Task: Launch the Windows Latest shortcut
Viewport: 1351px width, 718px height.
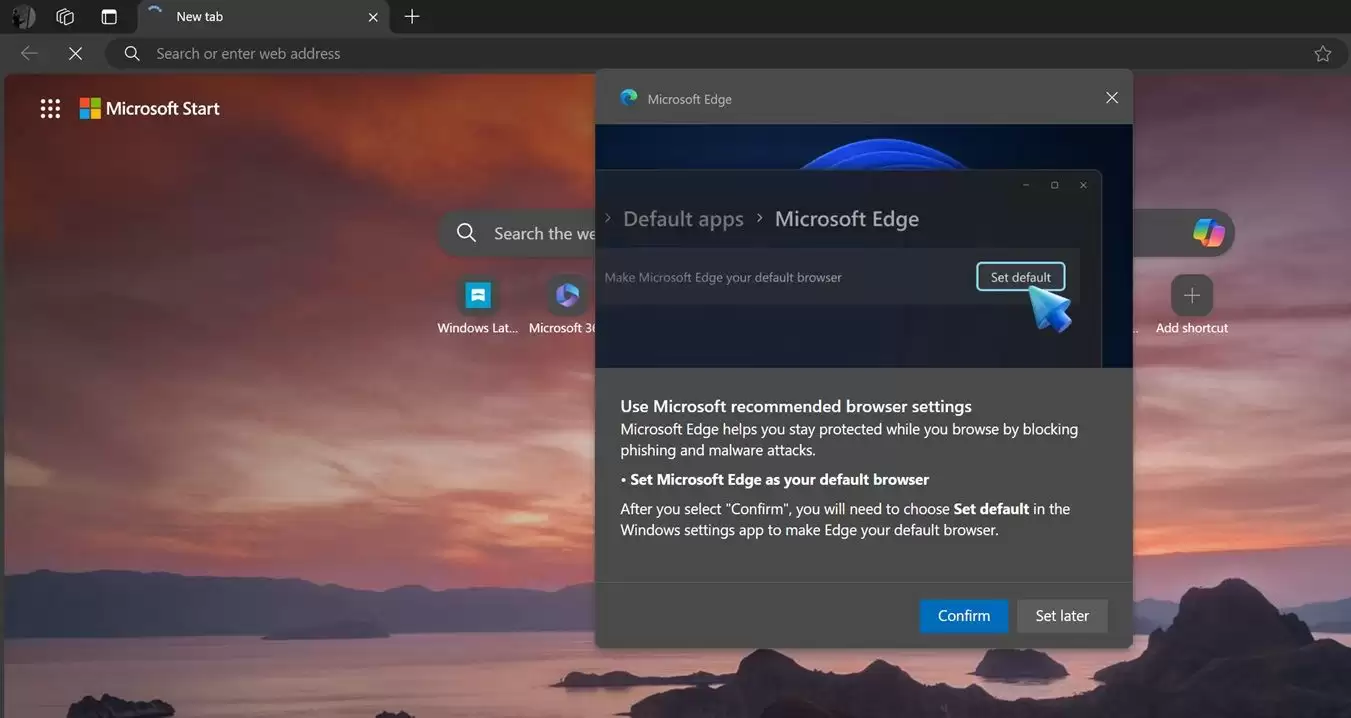Action: [477, 295]
